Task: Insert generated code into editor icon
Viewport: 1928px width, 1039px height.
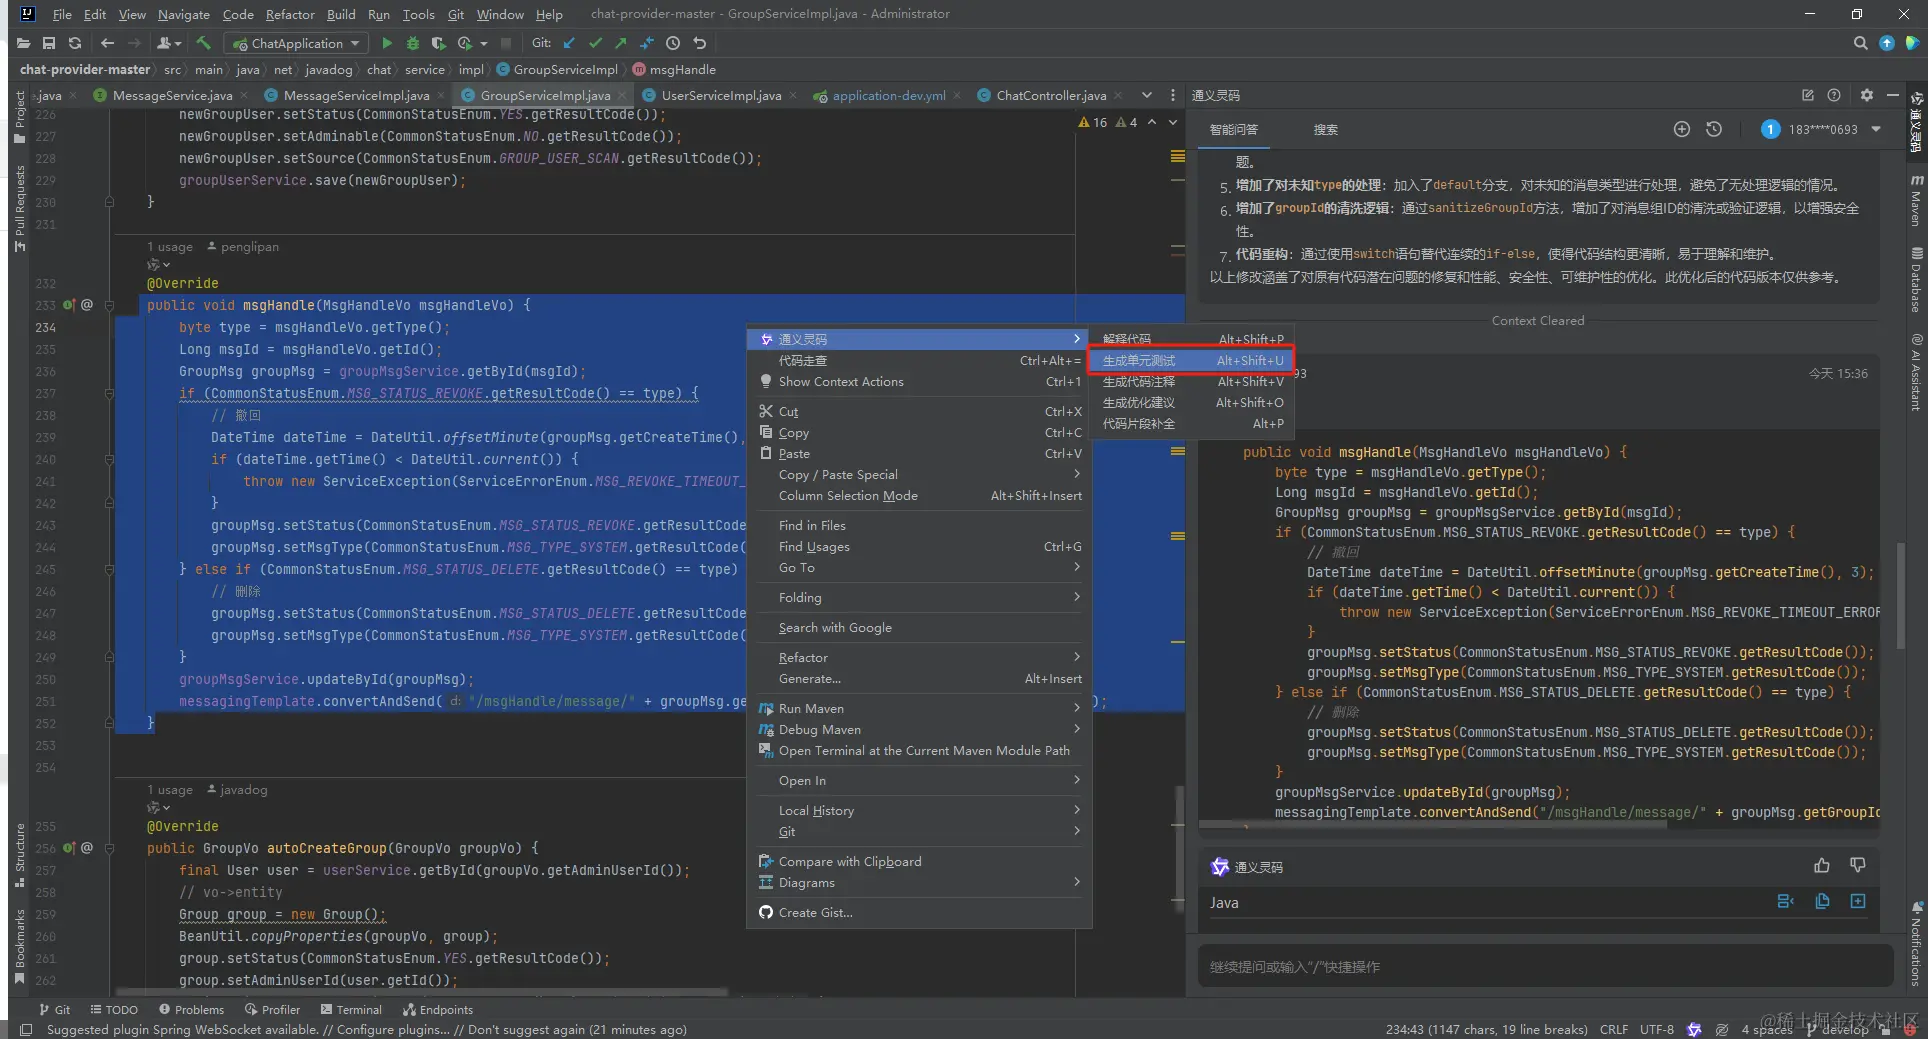Action: pos(1786,901)
